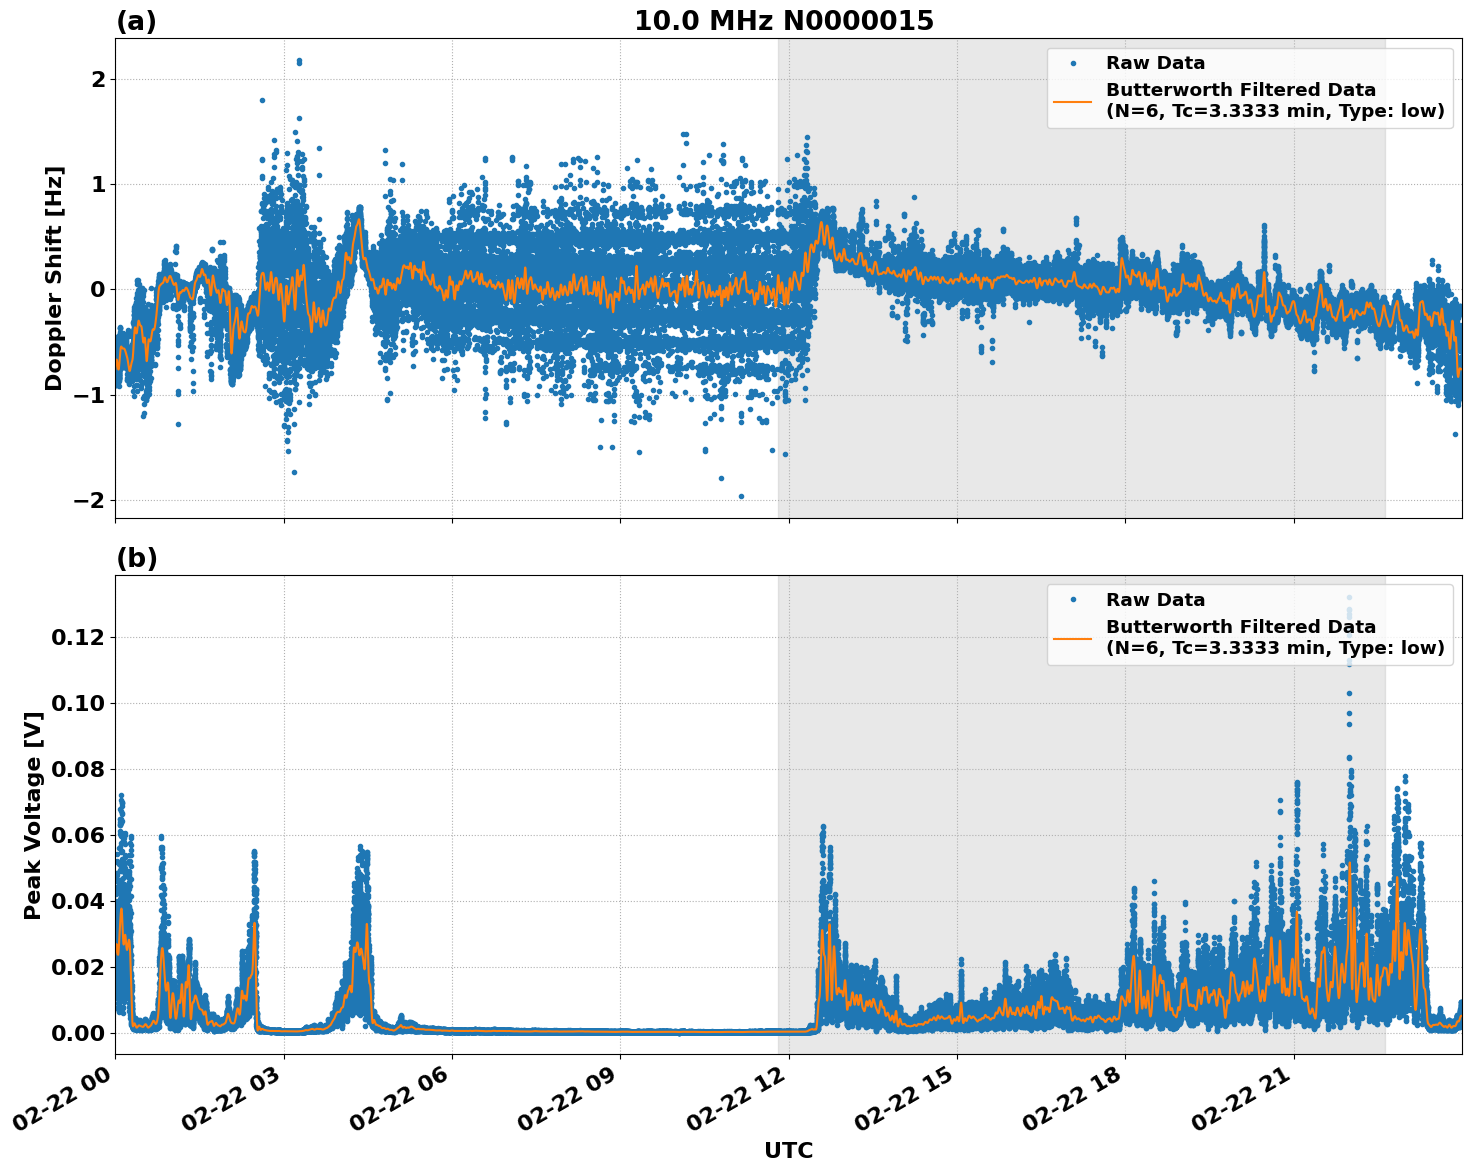Click the blue Raw Data dot marker in panel (a) legend
This screenshot has height=1172, width=1472.
click(x=1075, y=63)
